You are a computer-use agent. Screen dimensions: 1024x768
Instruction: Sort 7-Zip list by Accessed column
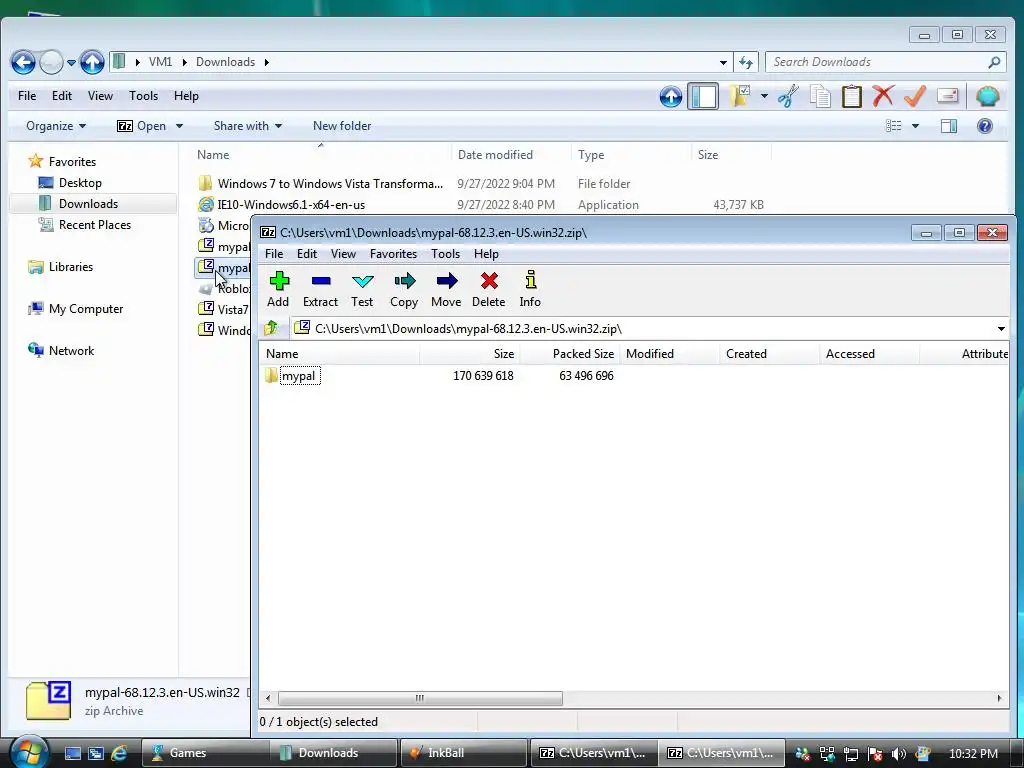870,353
